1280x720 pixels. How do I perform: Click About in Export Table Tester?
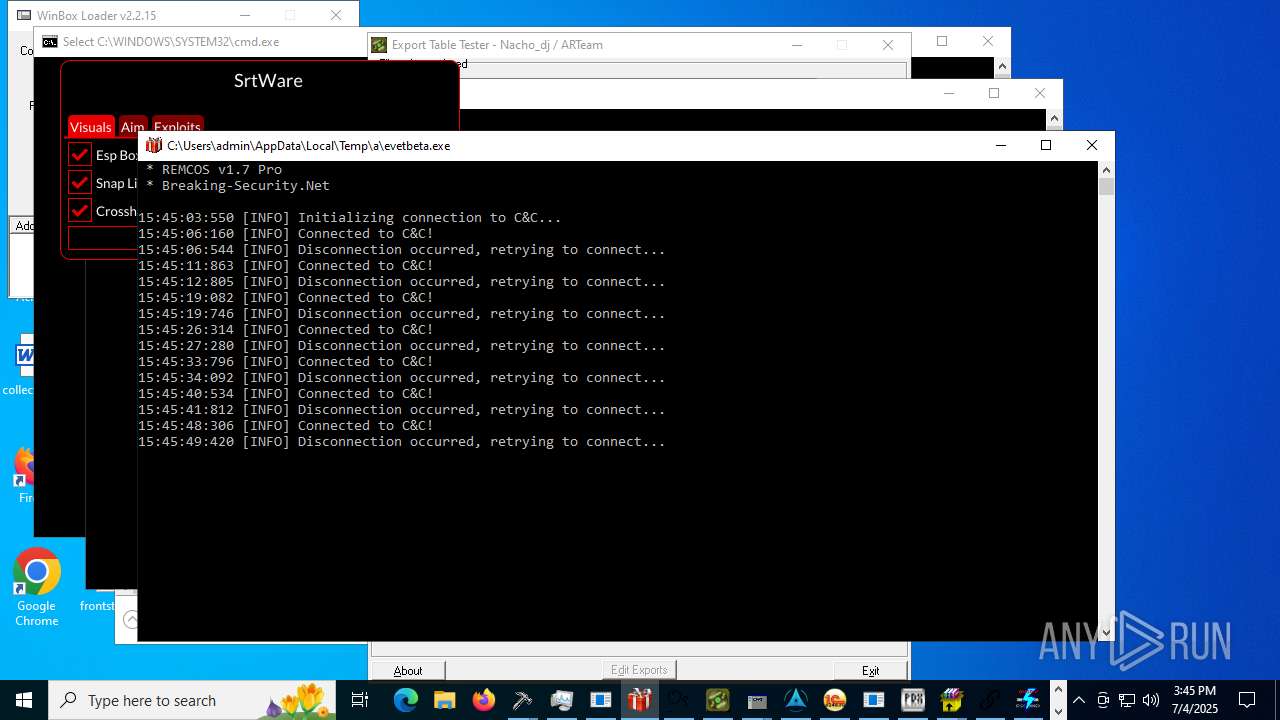pos(408,670)
